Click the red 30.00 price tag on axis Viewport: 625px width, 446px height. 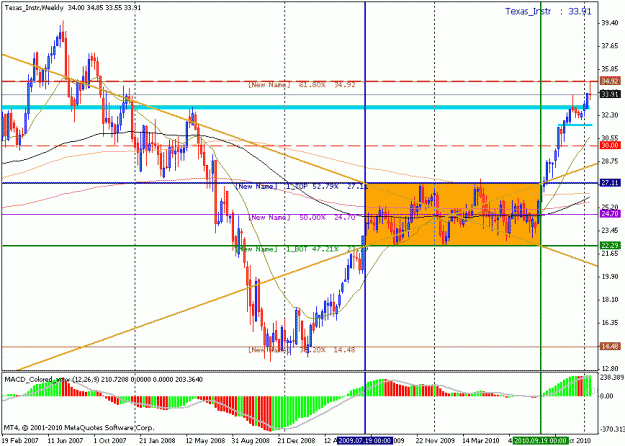click(610, 146)
